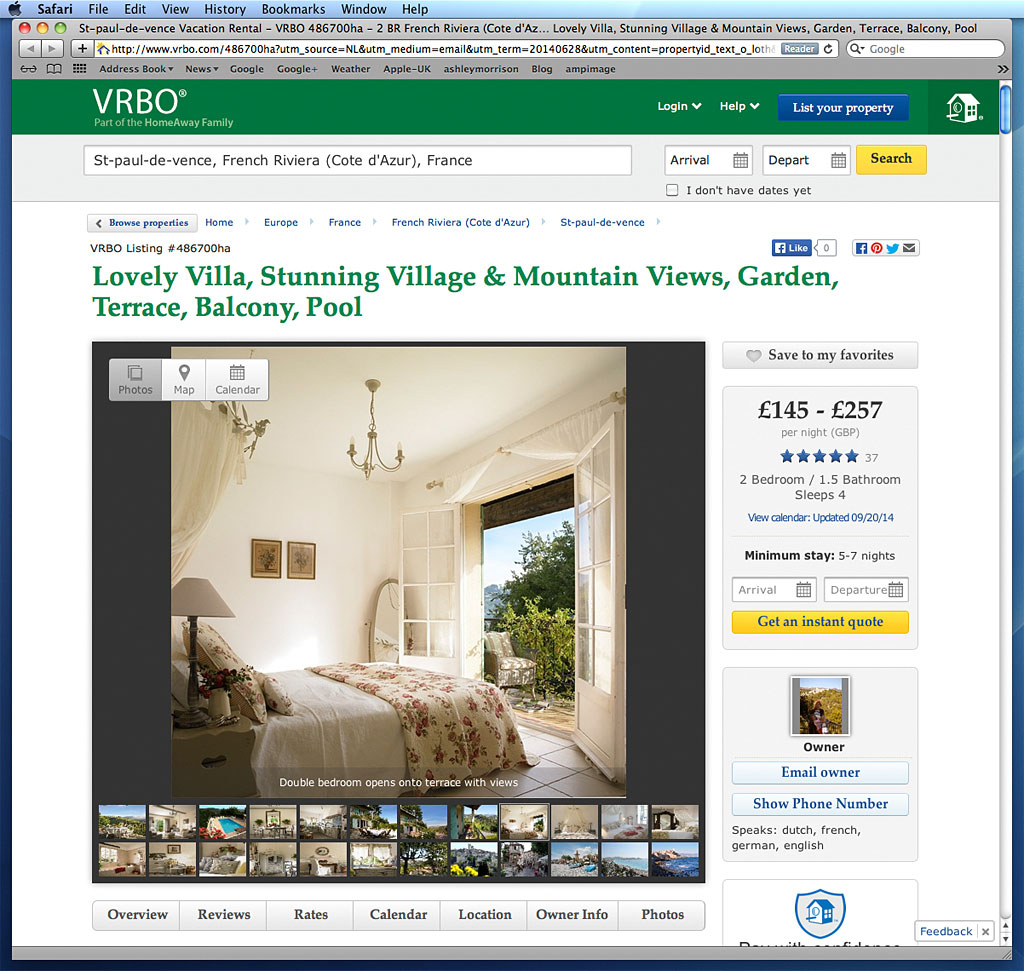Viewport: 1024px width, 971px height.
Task: Switch to the Reviews tab
Action: tap(222, 915)
